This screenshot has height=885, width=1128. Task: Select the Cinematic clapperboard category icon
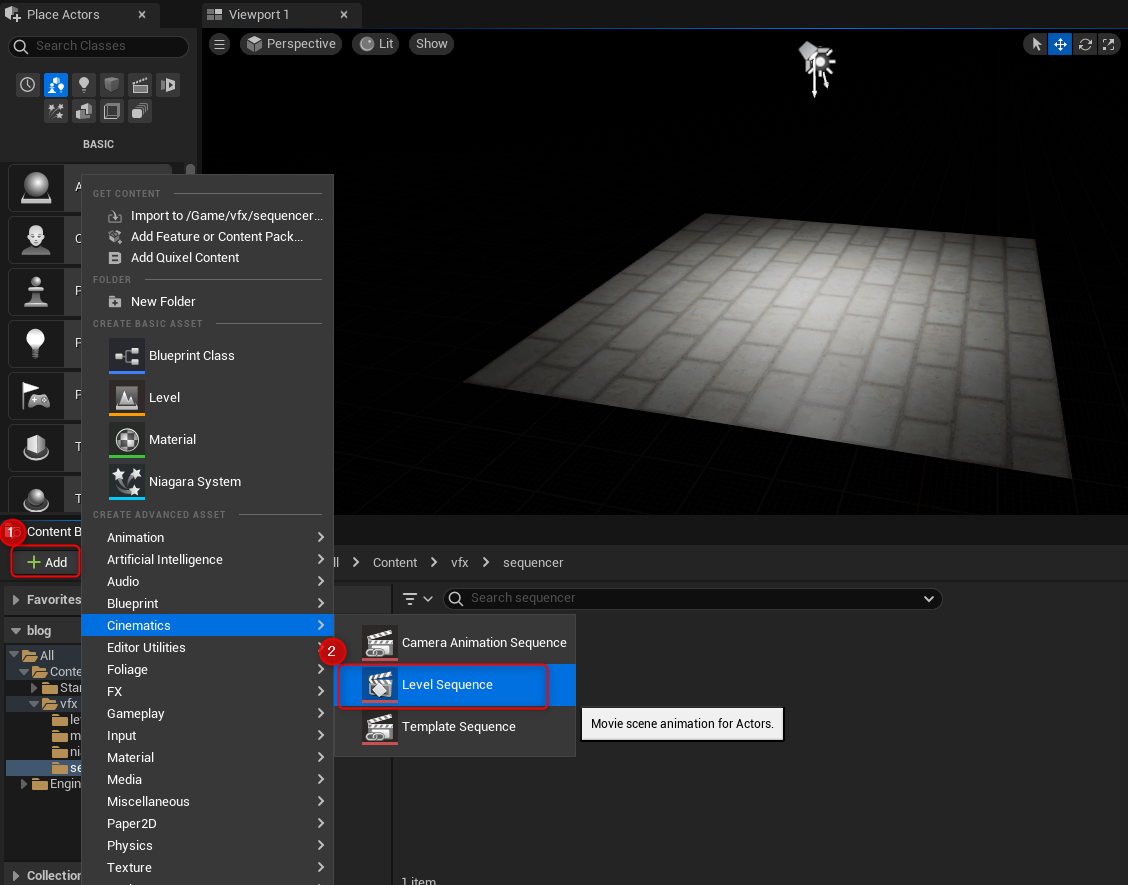click(x=140, y=85)
